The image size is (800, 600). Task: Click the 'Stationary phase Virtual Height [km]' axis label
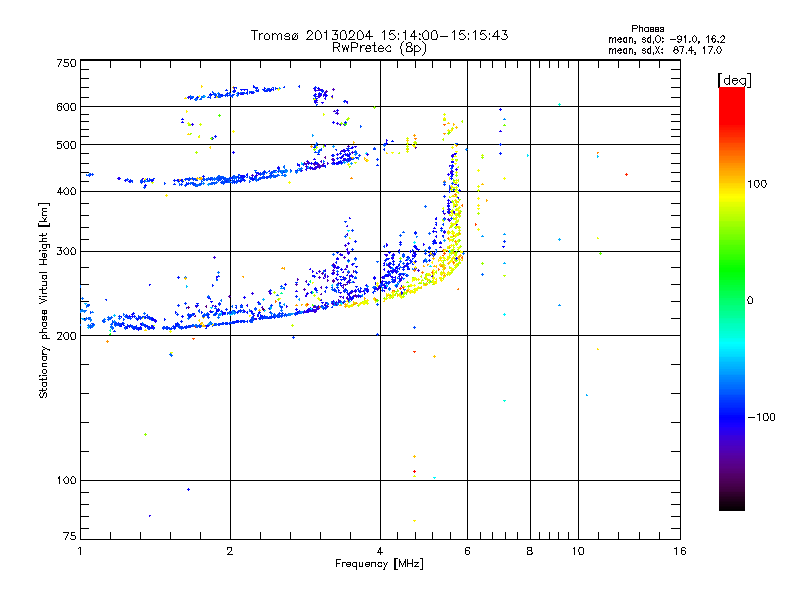[44, 300]
